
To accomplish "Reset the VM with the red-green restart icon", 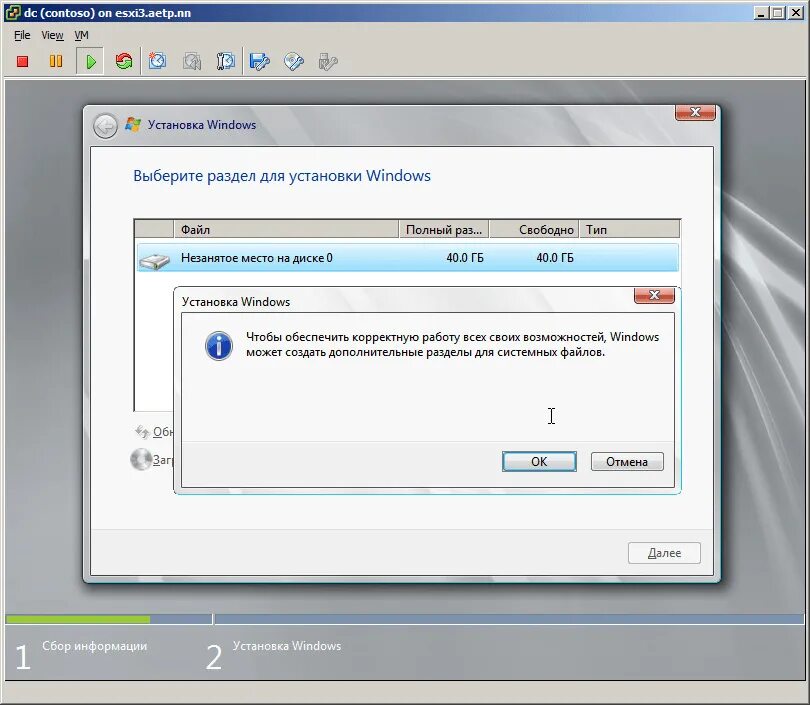I will click(124, 61).
